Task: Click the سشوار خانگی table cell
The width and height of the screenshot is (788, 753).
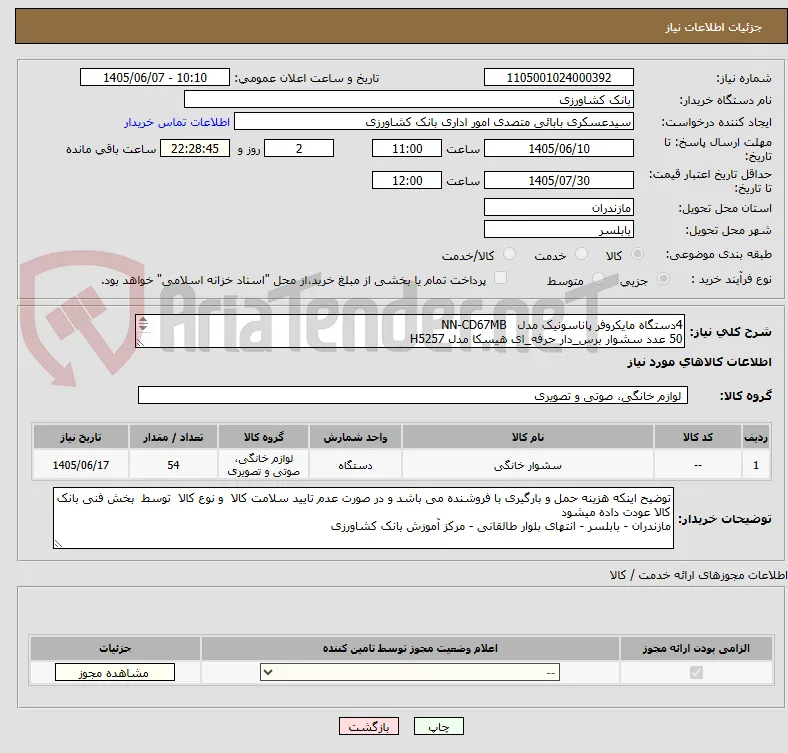Action: (528, 465)
